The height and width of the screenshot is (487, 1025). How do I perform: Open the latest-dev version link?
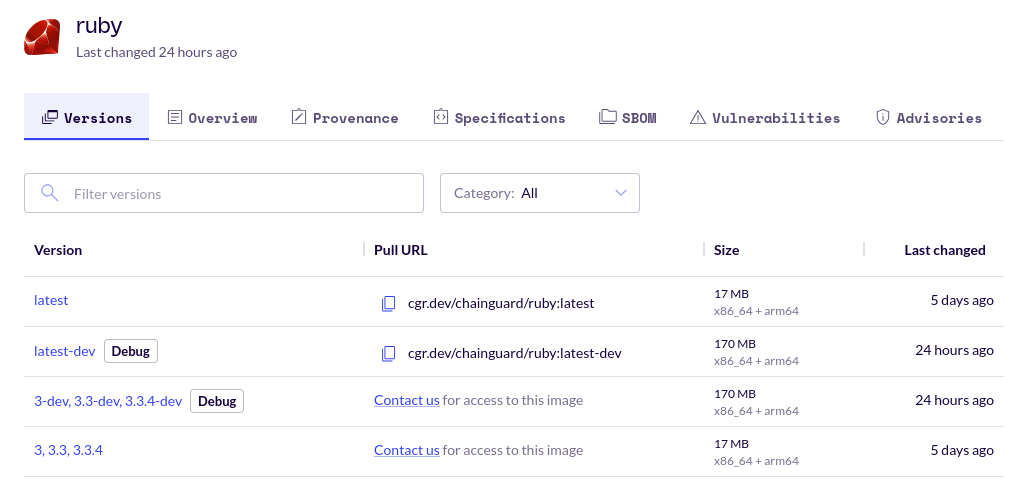65,351
